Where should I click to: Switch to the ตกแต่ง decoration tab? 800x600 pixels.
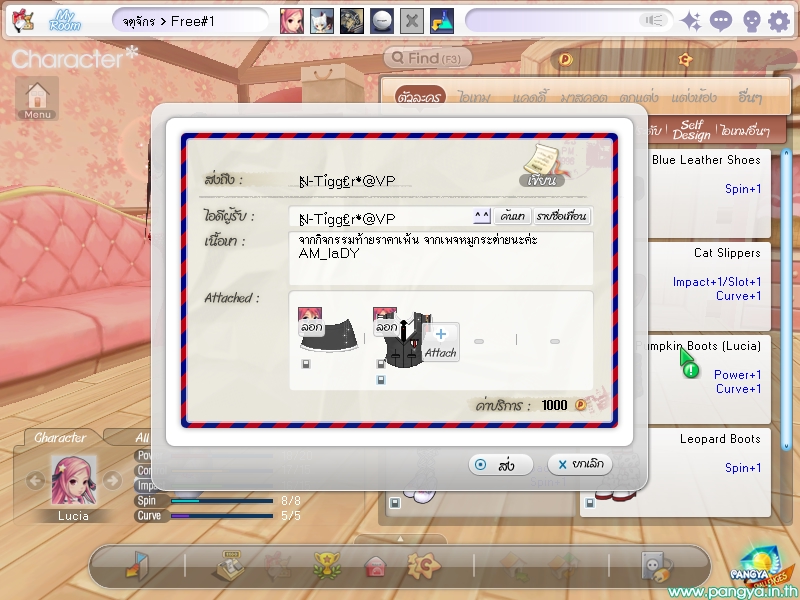(639, 97)
